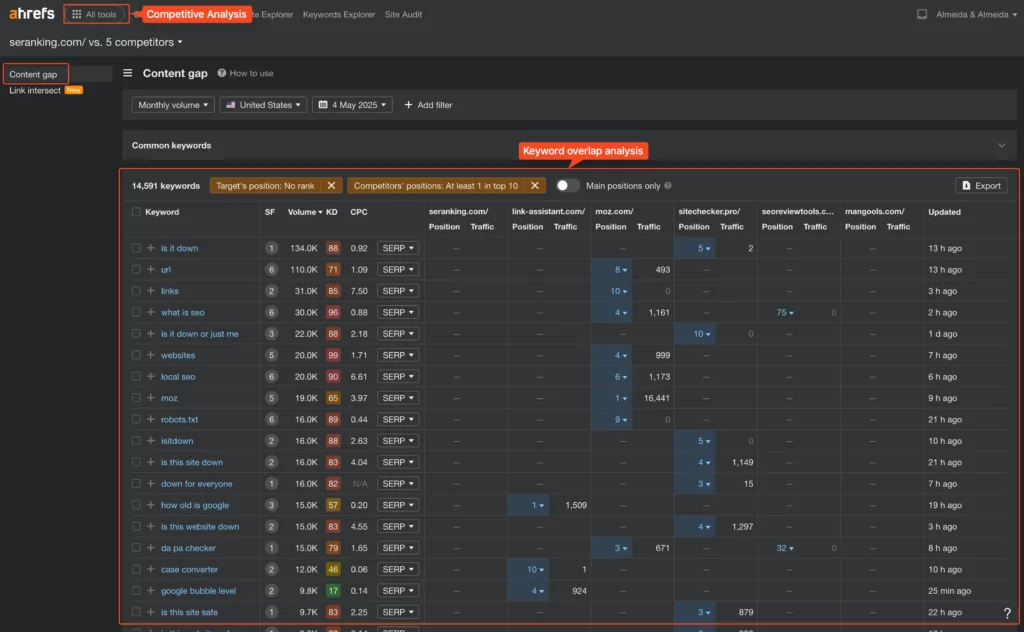Open the 'local seo' keyword link
Image resolution: width=1024 pixels, height=632 pixels.
[x=178, y=377]
